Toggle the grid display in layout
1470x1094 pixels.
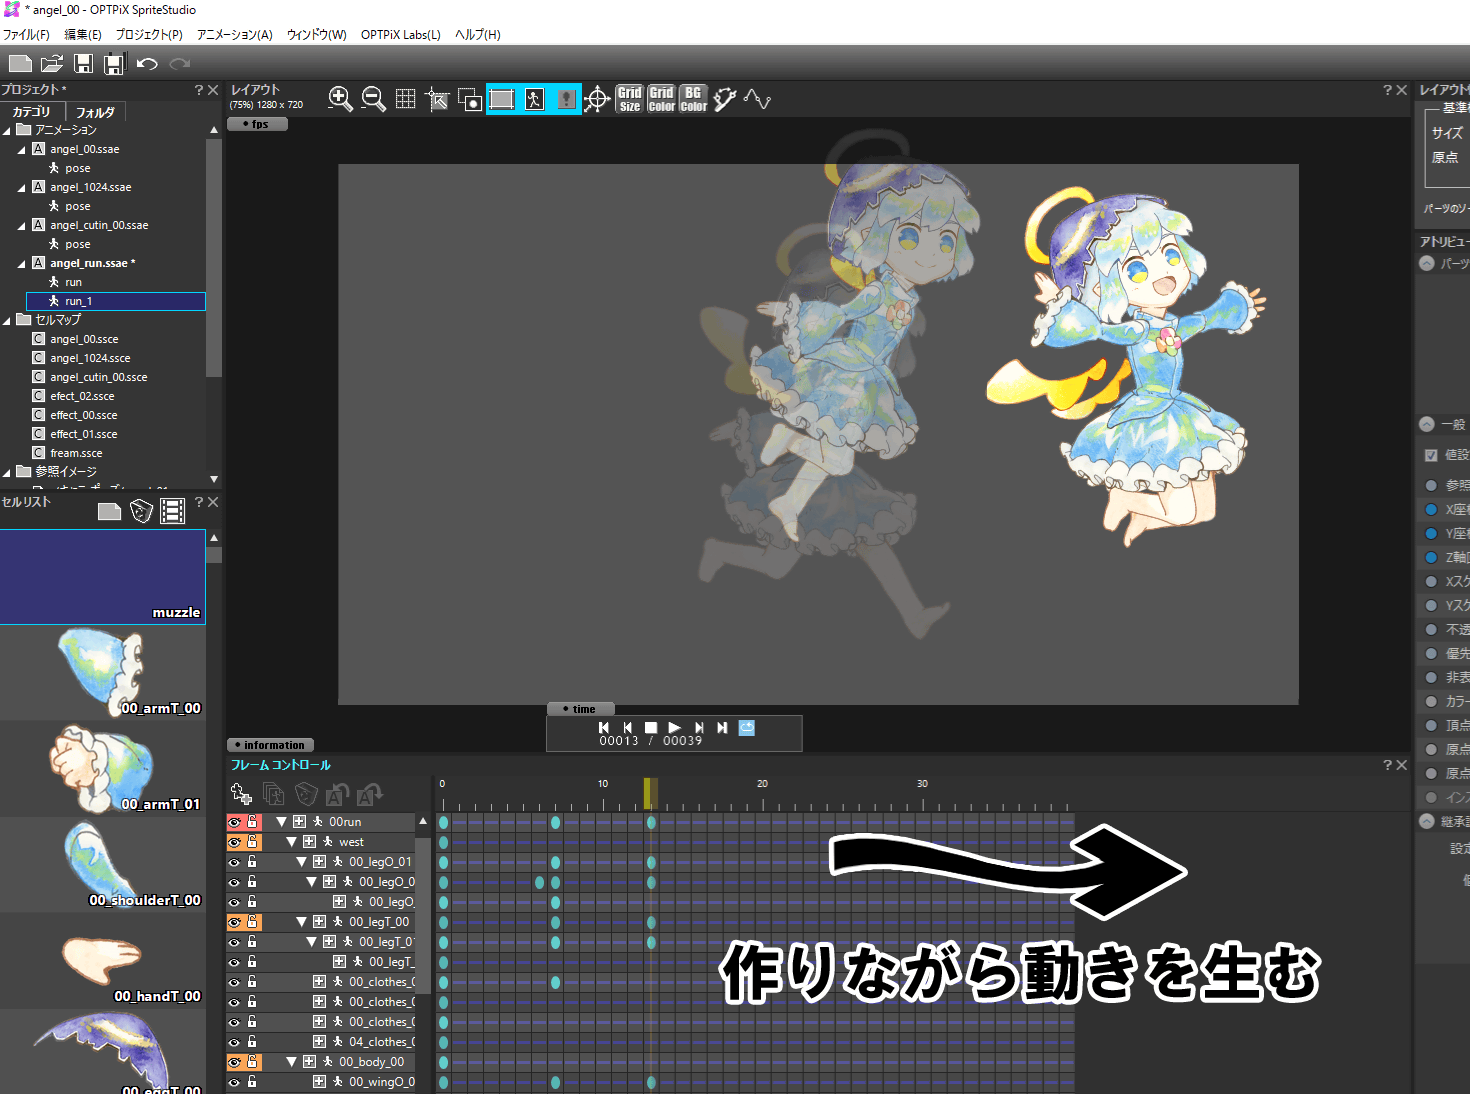coord(405,99)
